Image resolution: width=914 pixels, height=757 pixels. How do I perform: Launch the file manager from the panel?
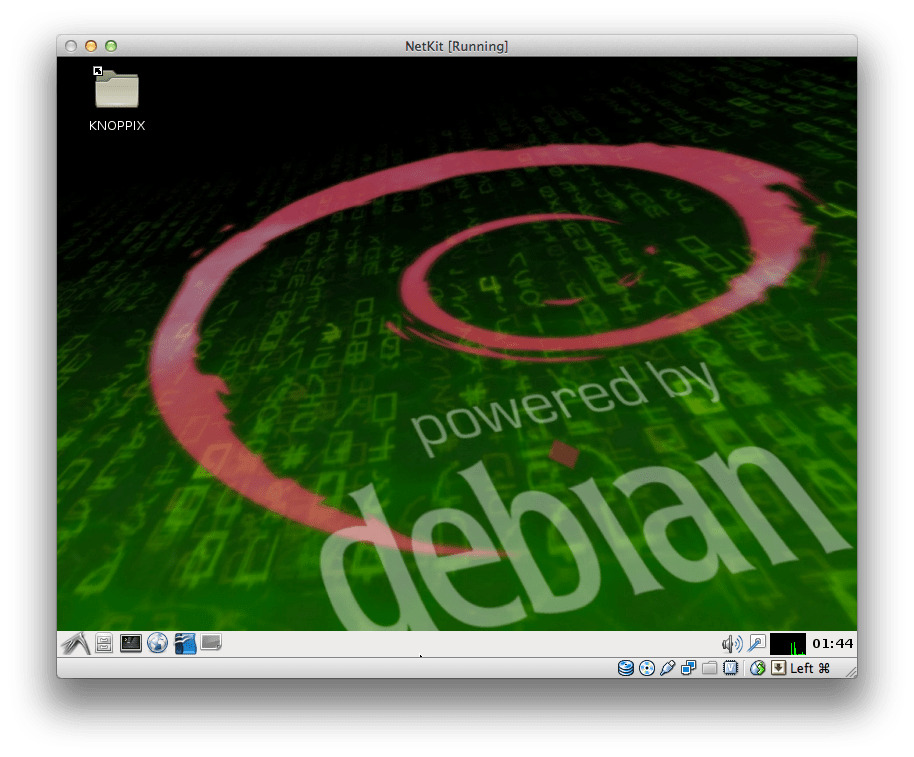104,643
